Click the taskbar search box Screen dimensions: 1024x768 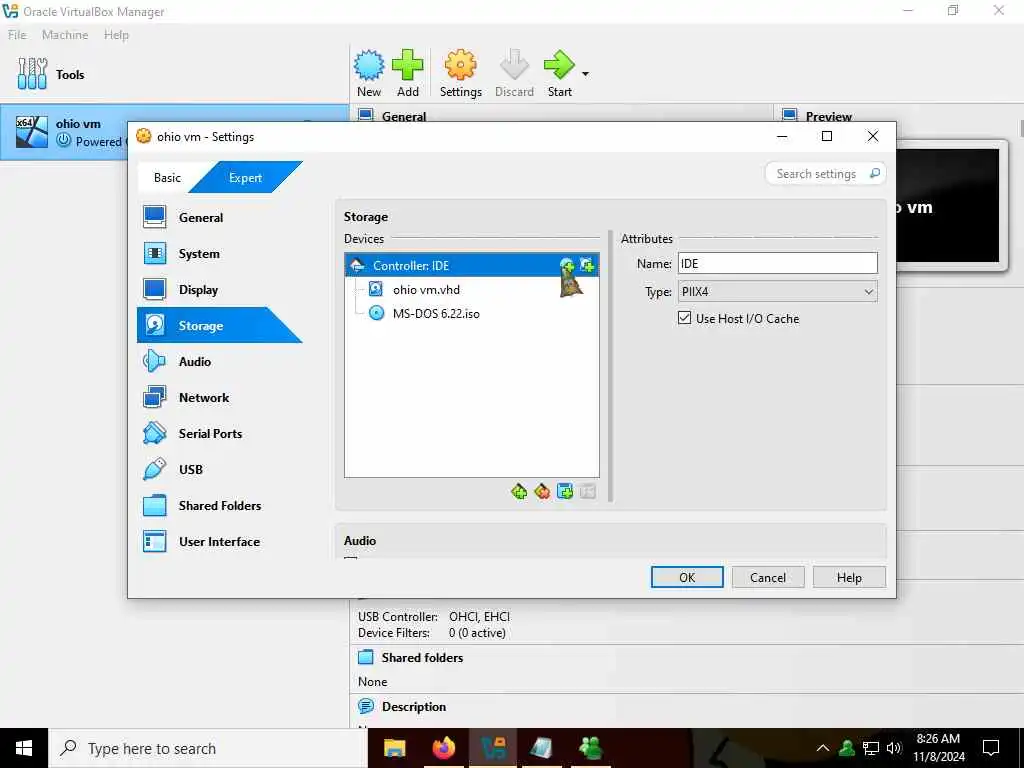[x=208, y=748]
